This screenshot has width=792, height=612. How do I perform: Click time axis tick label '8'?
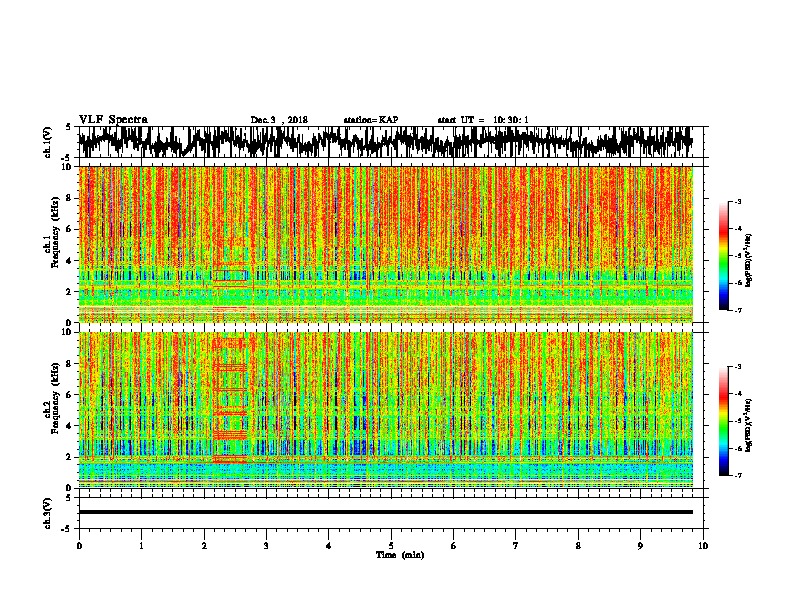pyautogui.click(x=578, y=546)
